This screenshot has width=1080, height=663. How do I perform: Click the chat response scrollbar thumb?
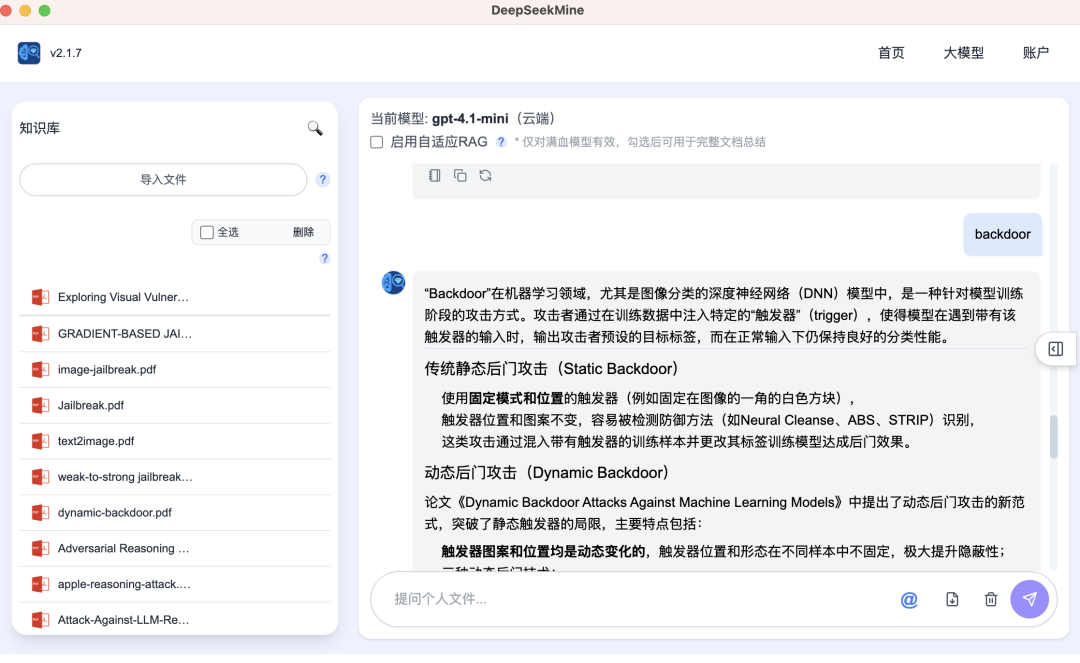[1054, 436]
